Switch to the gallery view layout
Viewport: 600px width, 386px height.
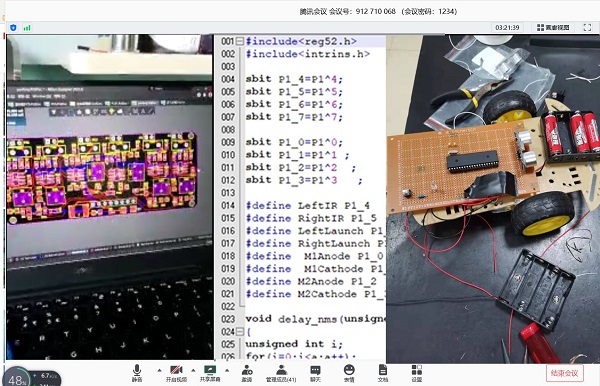click(553, 28)
